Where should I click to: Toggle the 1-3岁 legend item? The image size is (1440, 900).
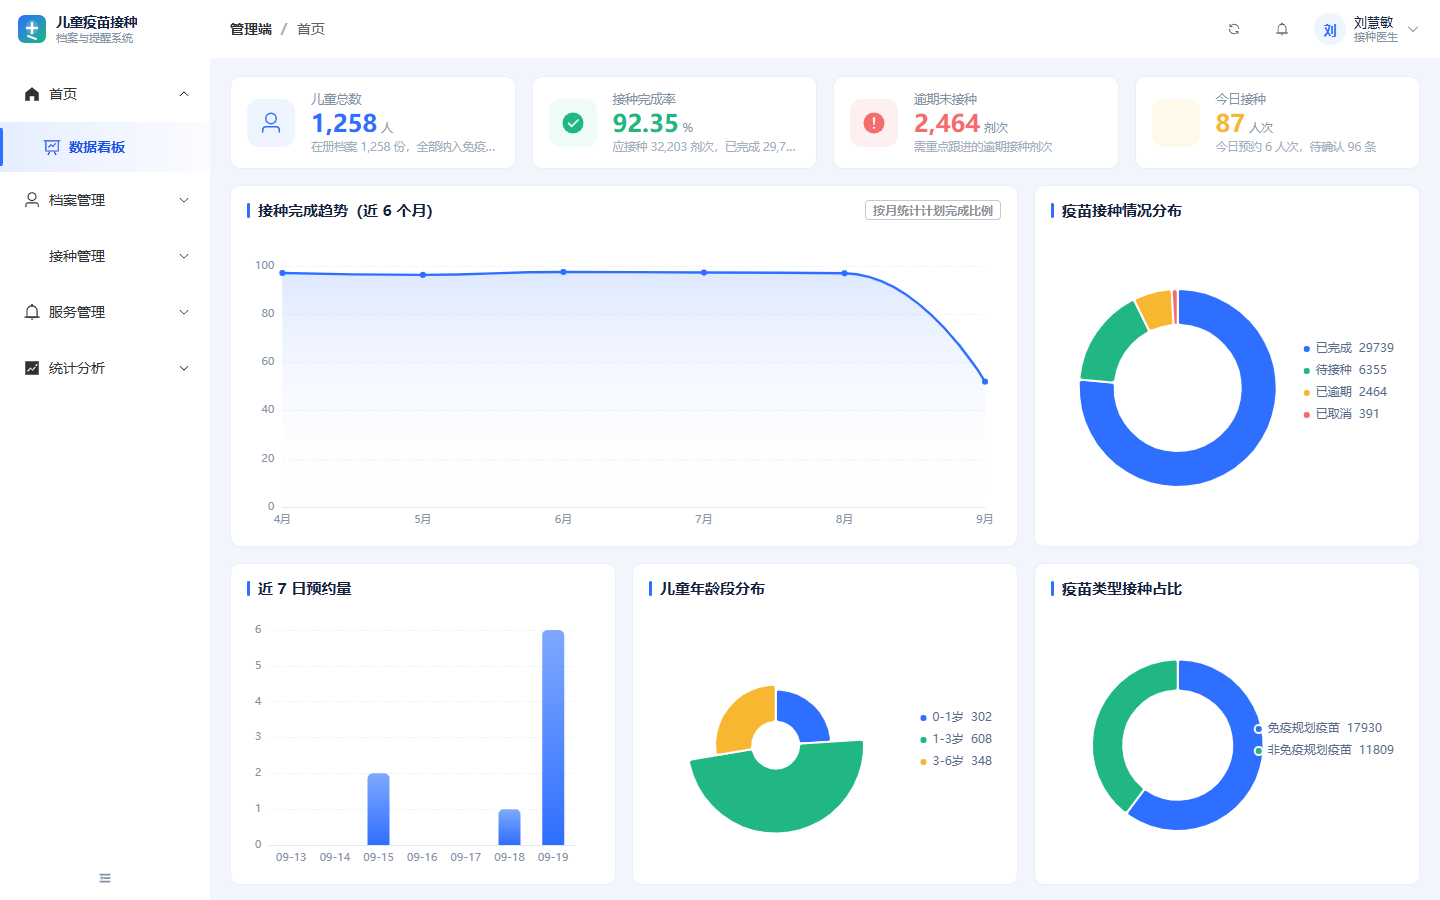pos(956,739)
